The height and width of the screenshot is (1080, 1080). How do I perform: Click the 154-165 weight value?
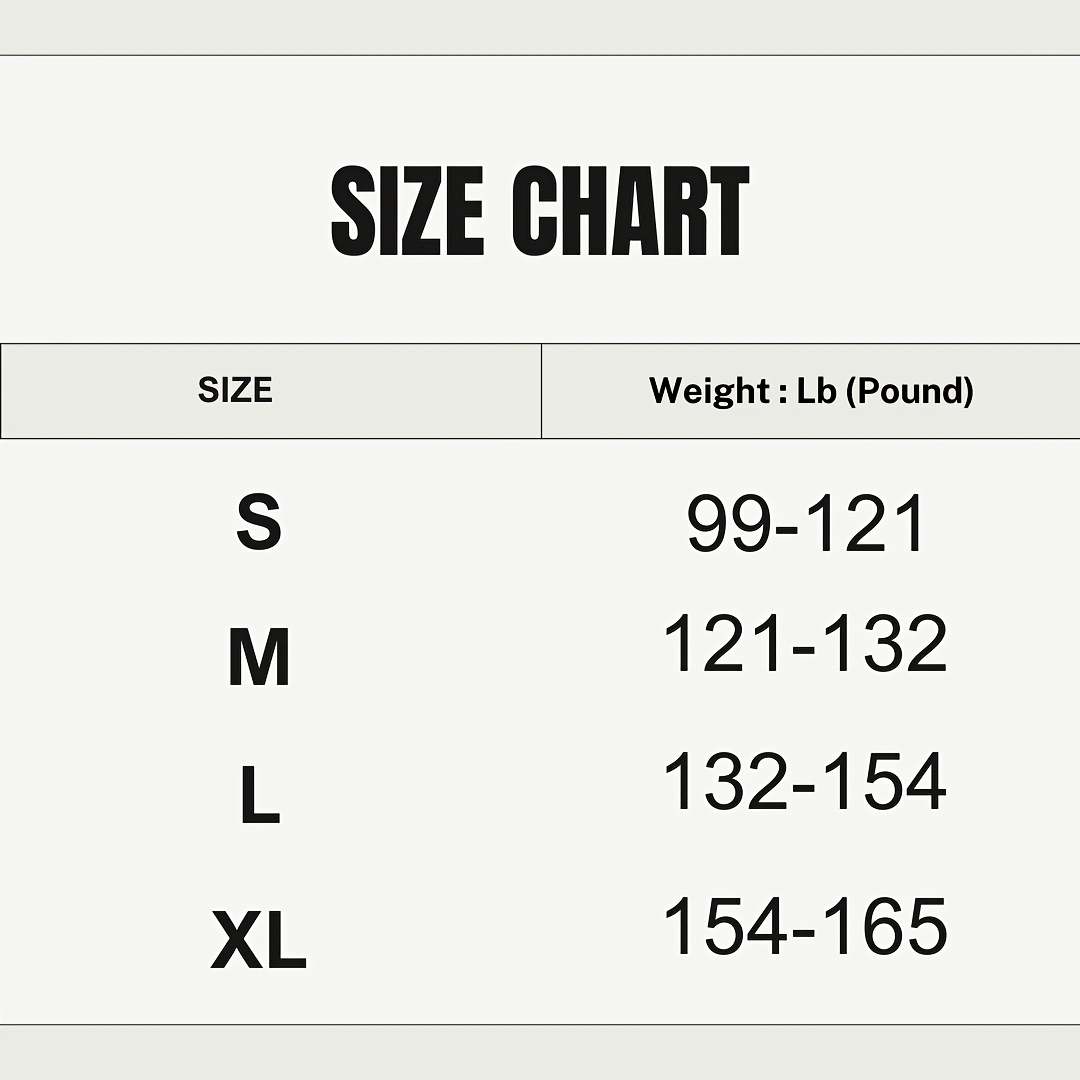click(805, 926)
